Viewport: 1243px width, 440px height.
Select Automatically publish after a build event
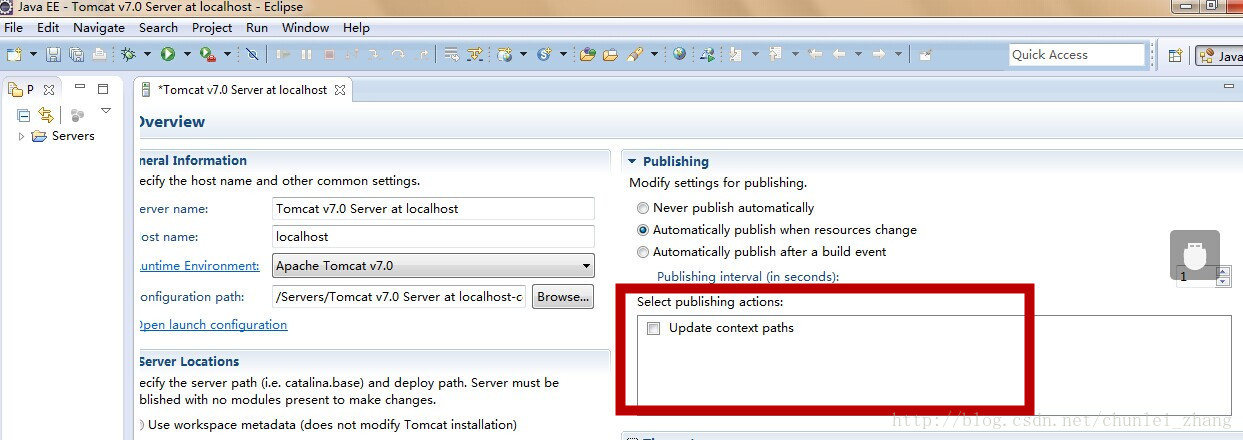tap(643, 252)
